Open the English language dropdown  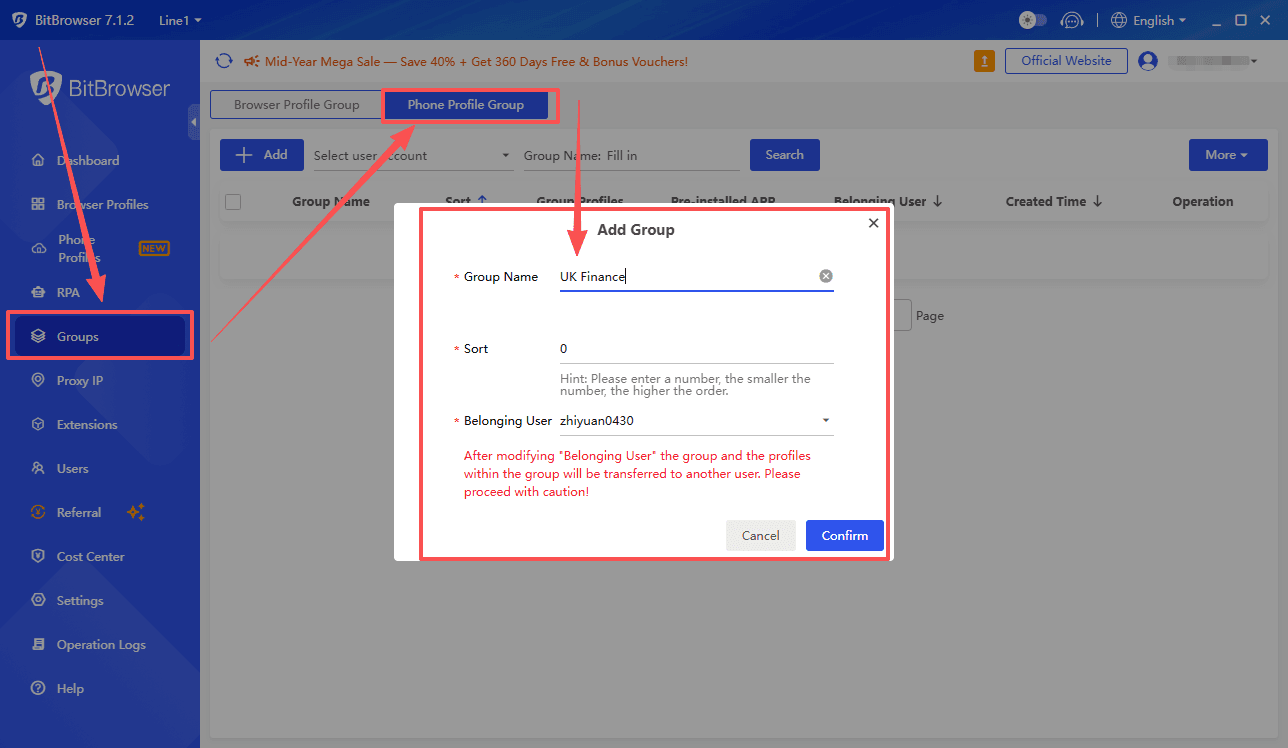pyautogui.click(x=1148, y=20)
